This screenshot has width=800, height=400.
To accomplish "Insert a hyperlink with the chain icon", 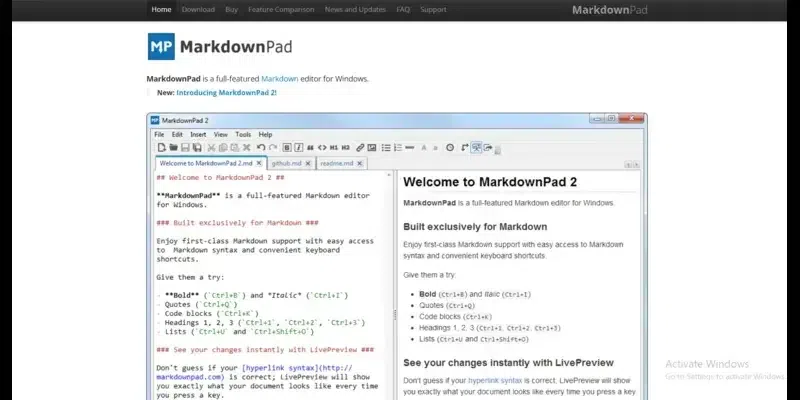I will pos(360,147).
